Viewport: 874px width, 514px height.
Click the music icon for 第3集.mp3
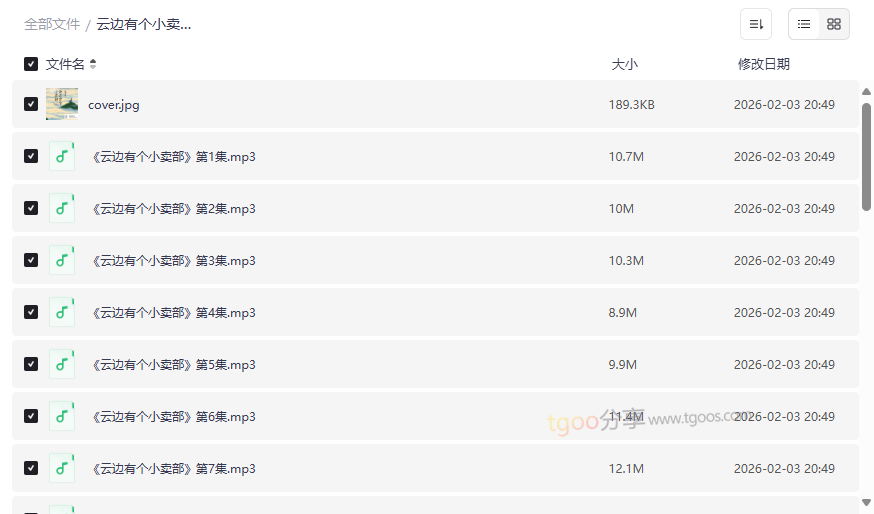[x=62, y=260]
